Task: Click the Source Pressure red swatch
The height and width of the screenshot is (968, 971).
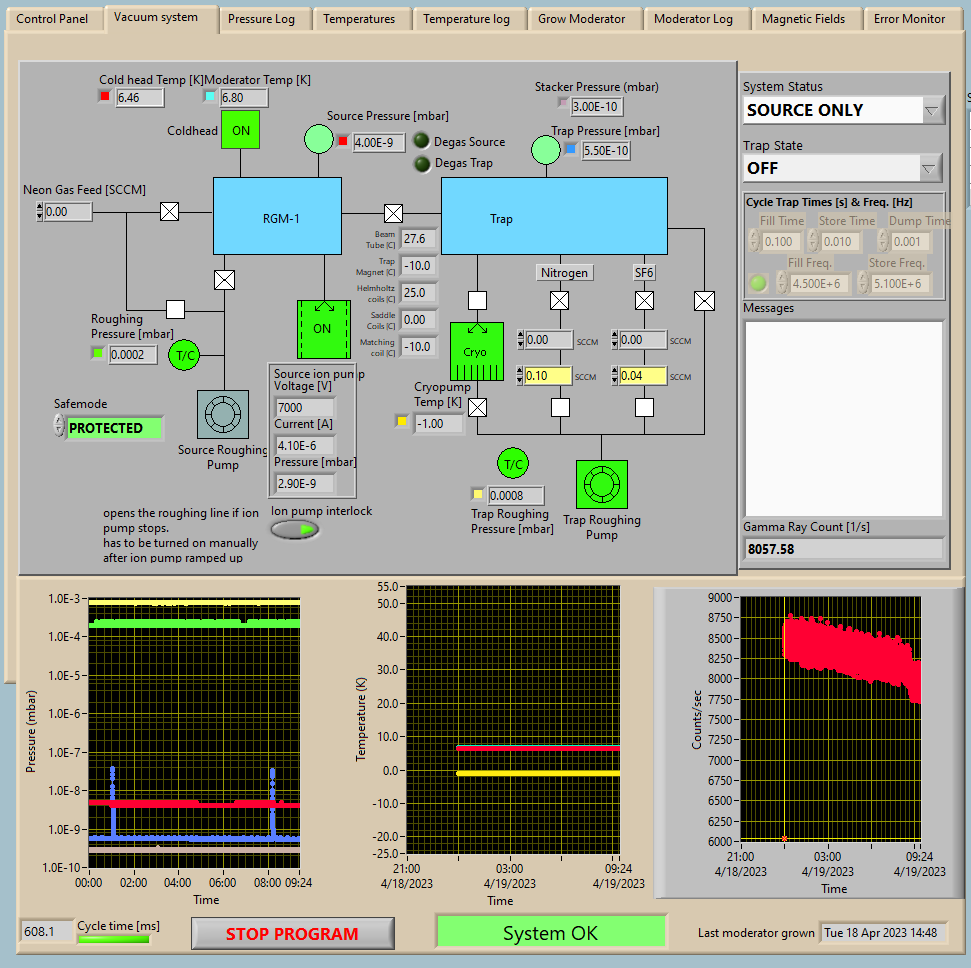Action: tap(342, 141)
